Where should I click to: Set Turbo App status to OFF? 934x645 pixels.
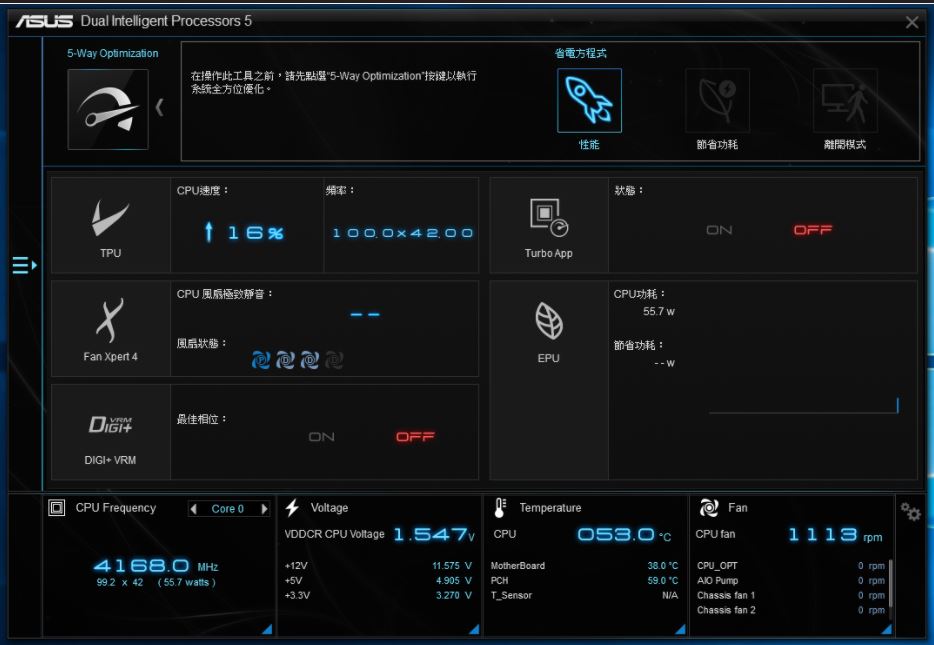click(813, 230)
